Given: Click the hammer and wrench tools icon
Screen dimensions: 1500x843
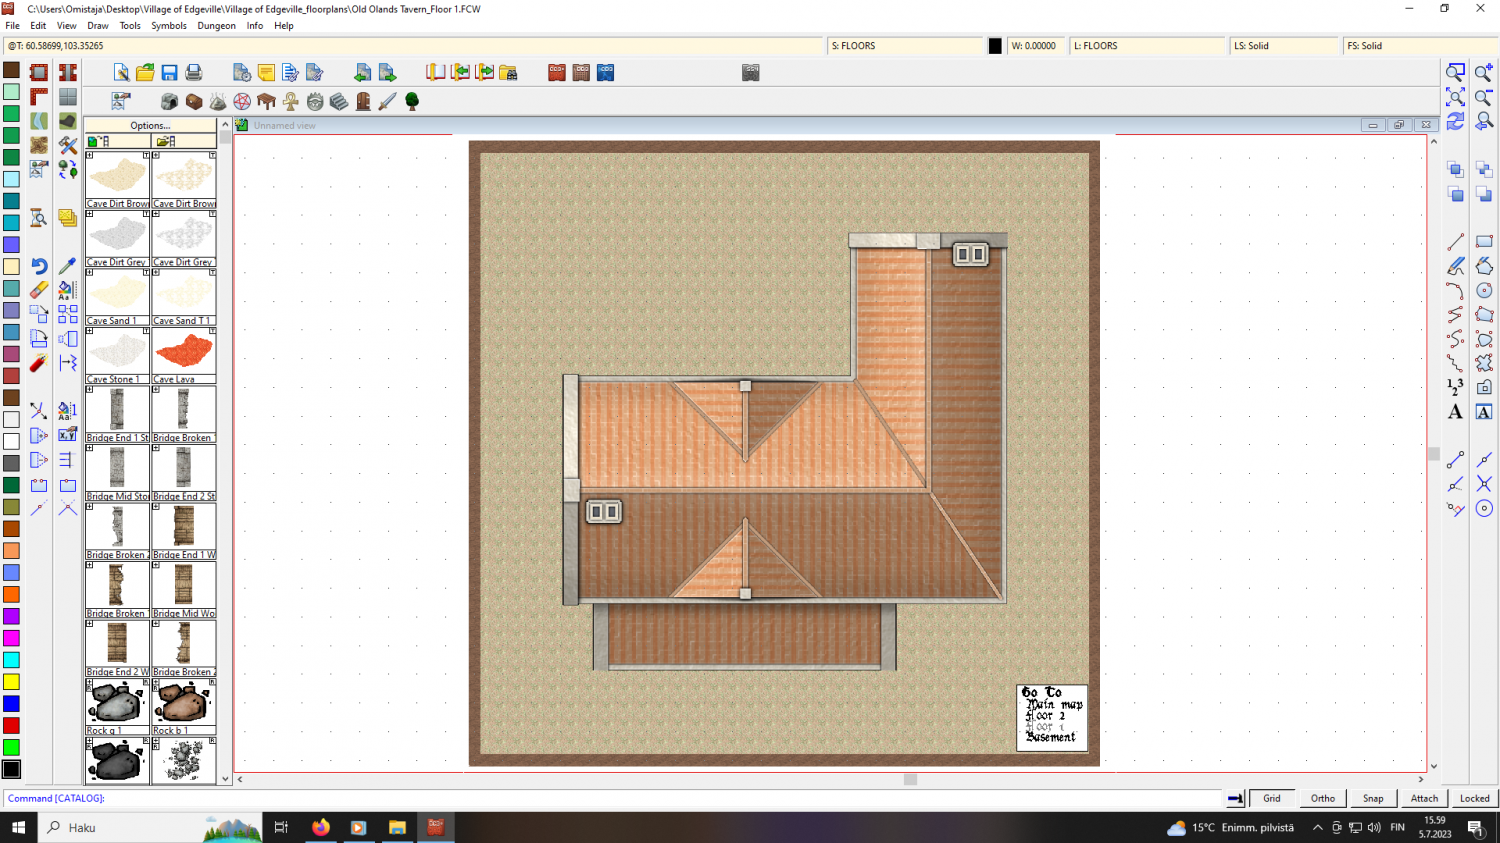Looking at the screenshot, I should (67, 145).
